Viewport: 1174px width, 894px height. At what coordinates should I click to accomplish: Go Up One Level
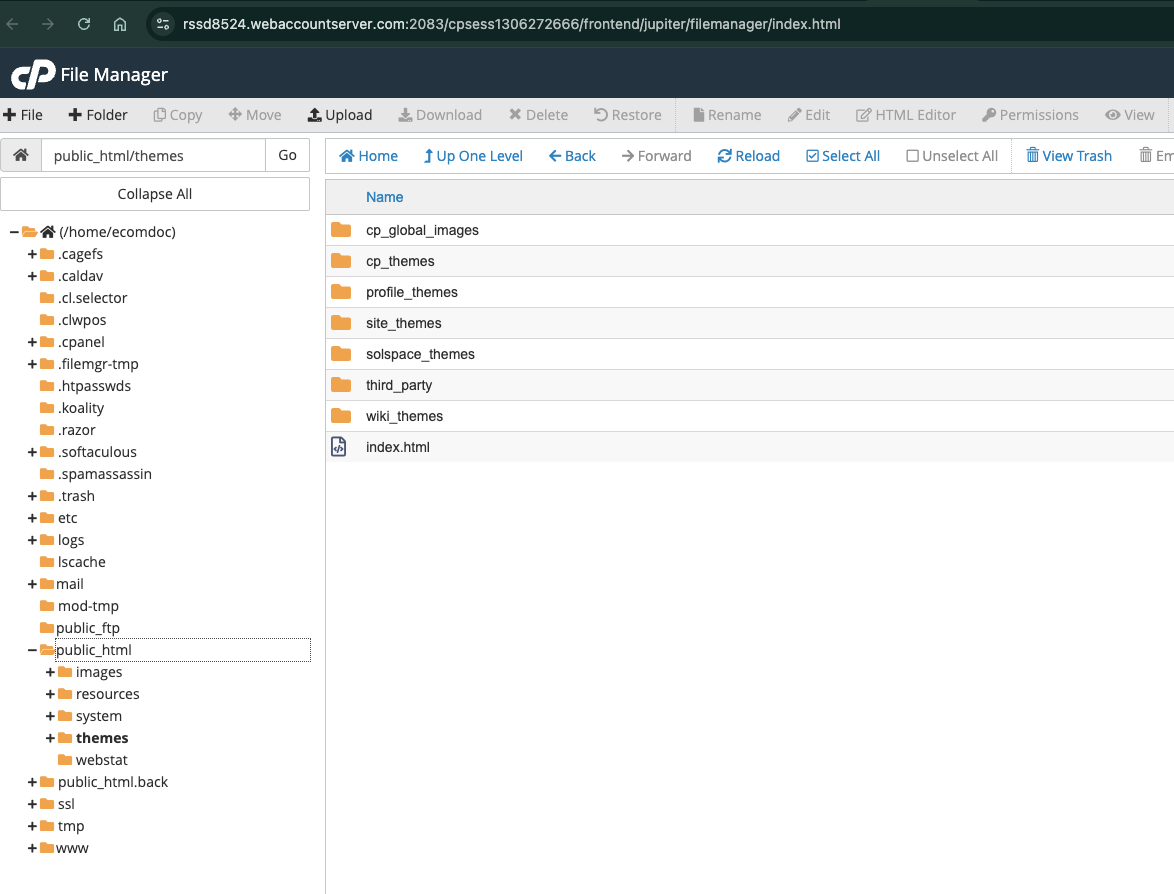472,156
